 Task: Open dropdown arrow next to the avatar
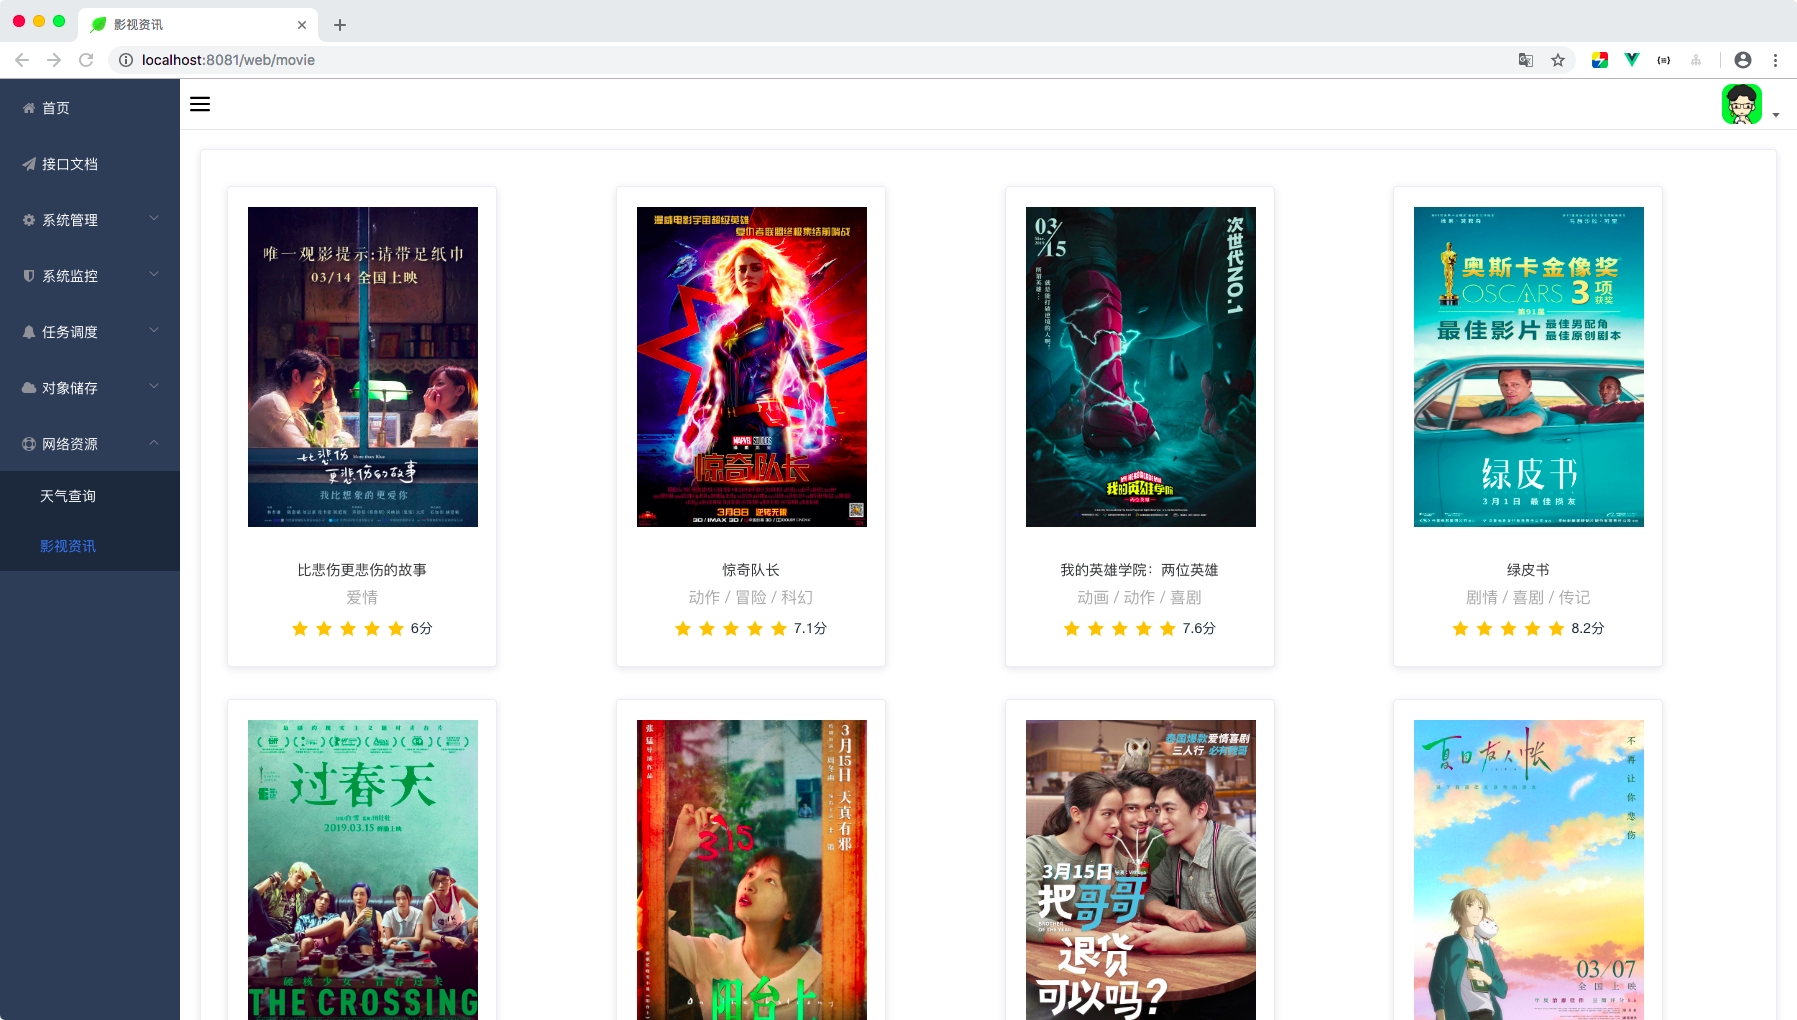coord(1776,115)
